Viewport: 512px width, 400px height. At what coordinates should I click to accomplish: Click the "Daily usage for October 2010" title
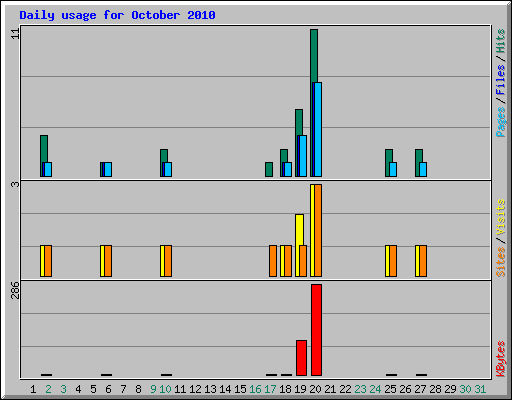pos(117,15)
